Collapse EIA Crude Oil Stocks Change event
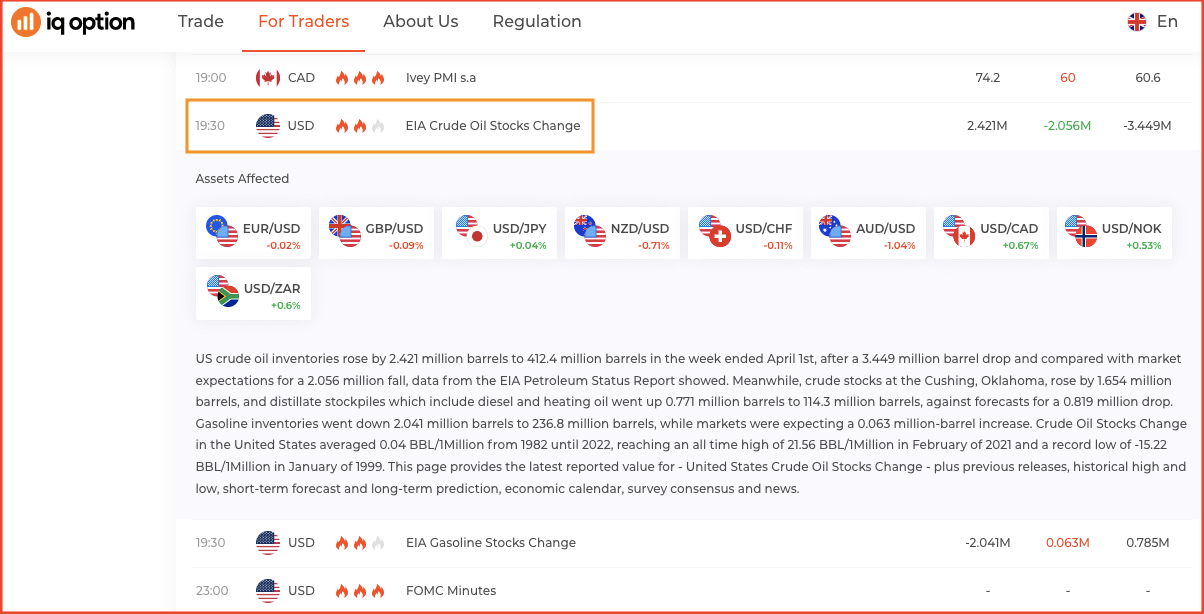The image size is (1204, 614). (493, 126)
